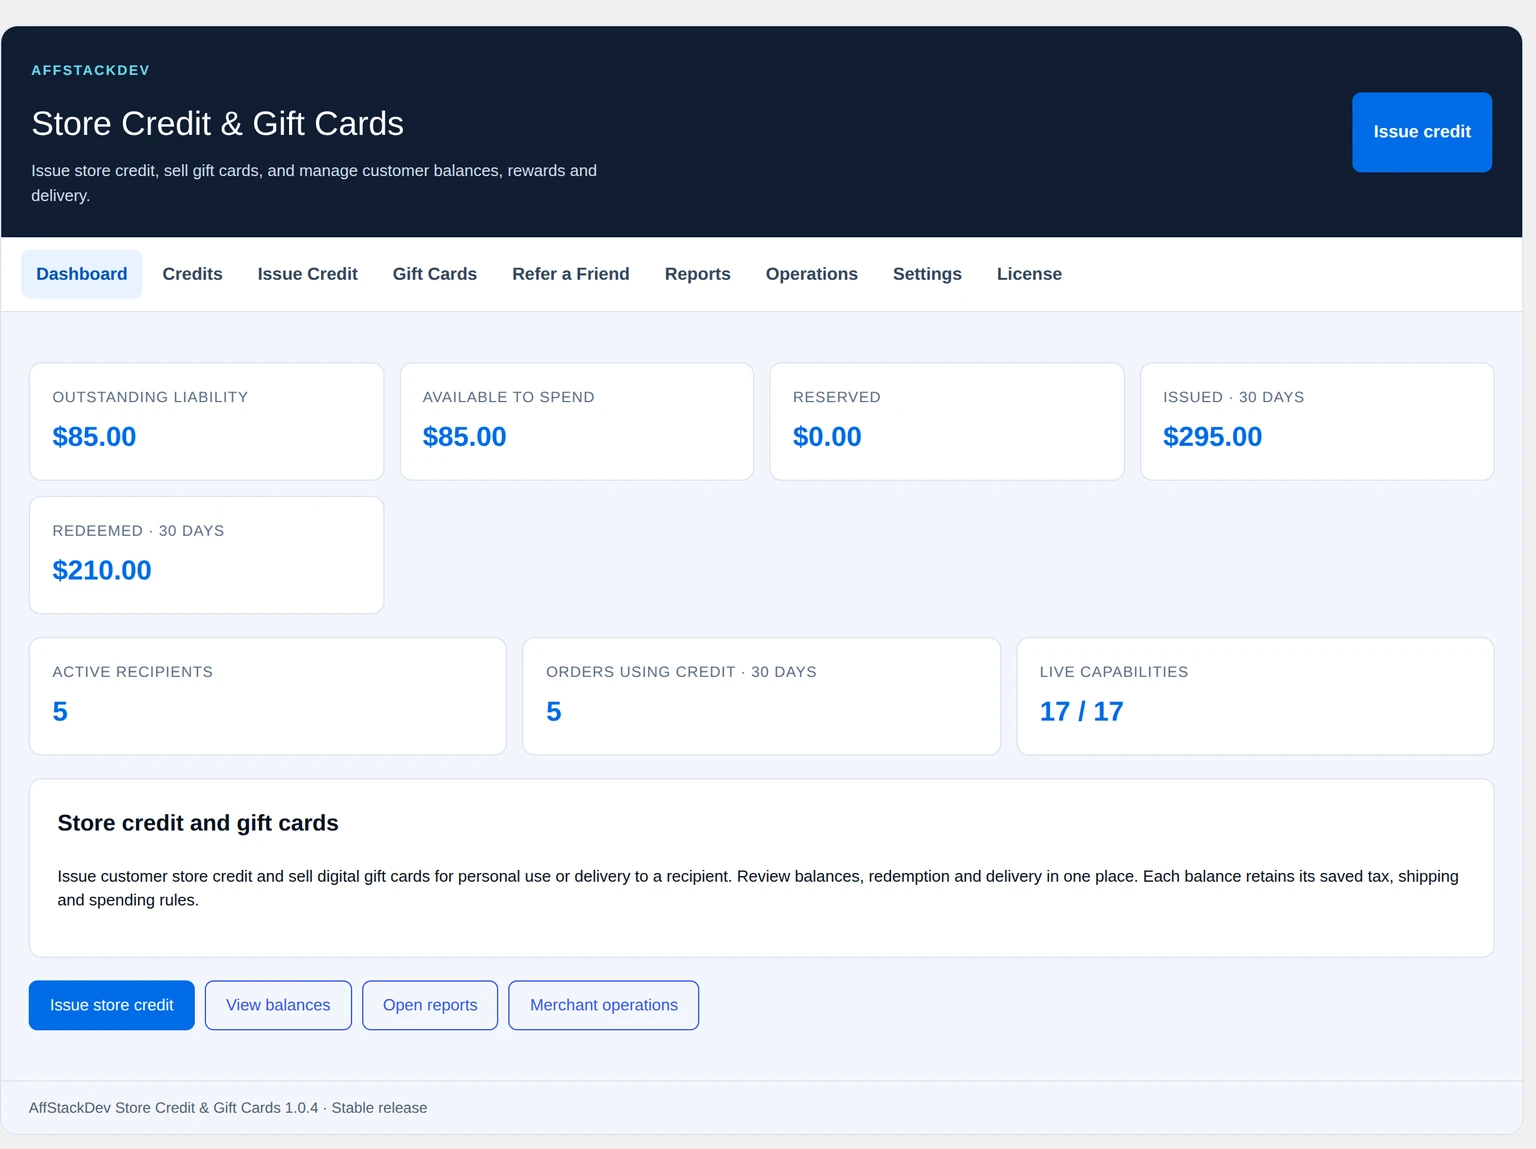
Task: Open View balances
Action: tap(278, 1005)
